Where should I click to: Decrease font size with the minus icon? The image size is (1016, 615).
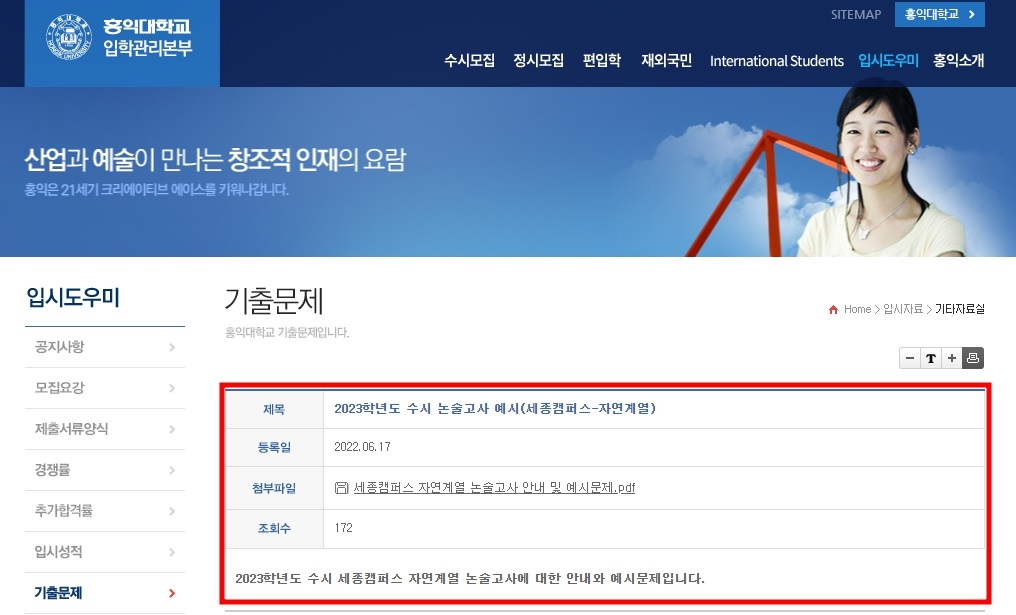tap(910, 358)
